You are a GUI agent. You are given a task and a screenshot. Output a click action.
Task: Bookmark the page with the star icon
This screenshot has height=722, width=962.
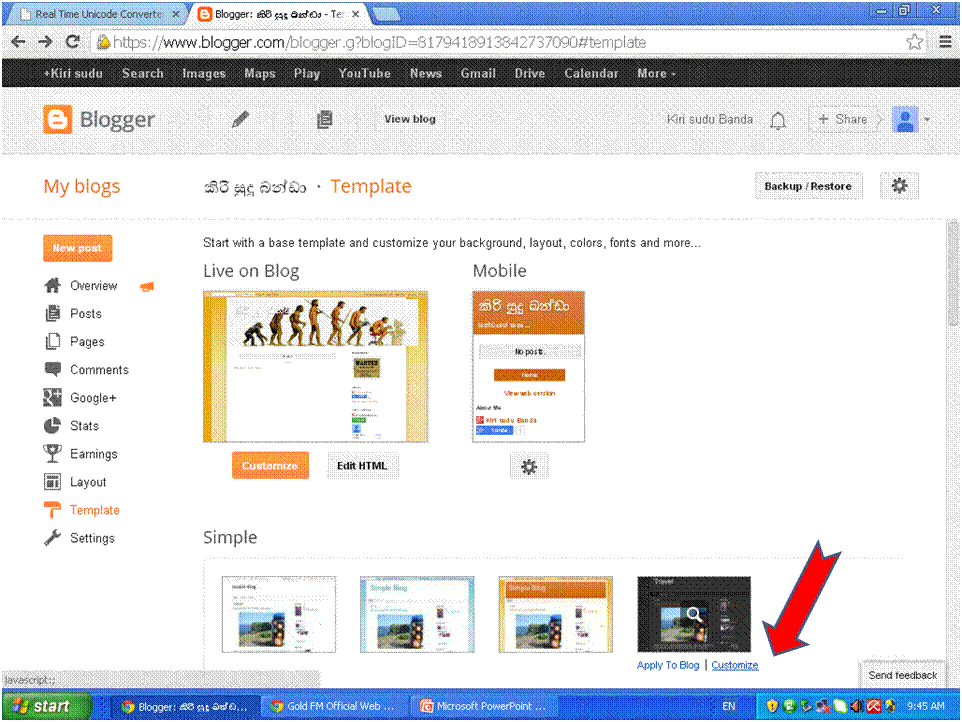click(914, 42)
